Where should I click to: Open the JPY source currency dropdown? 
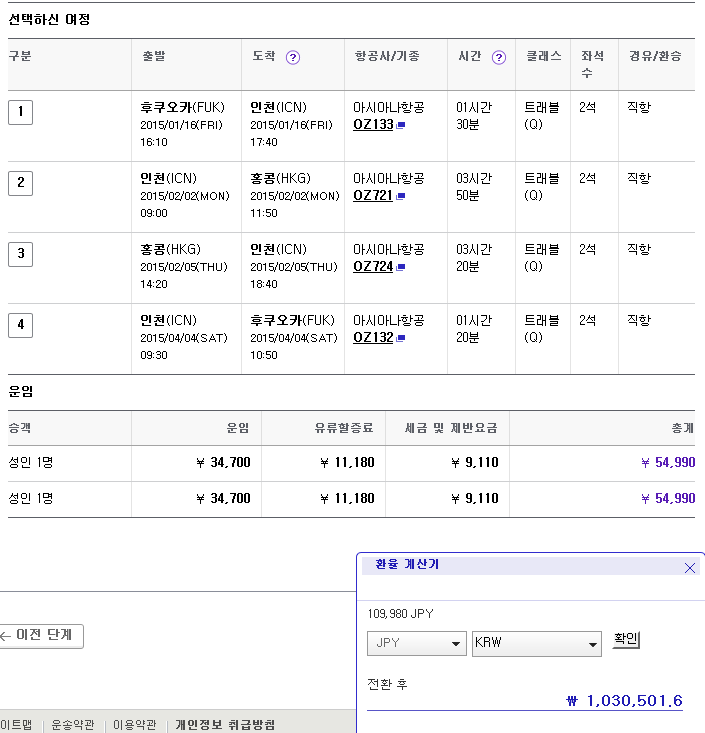417,643
